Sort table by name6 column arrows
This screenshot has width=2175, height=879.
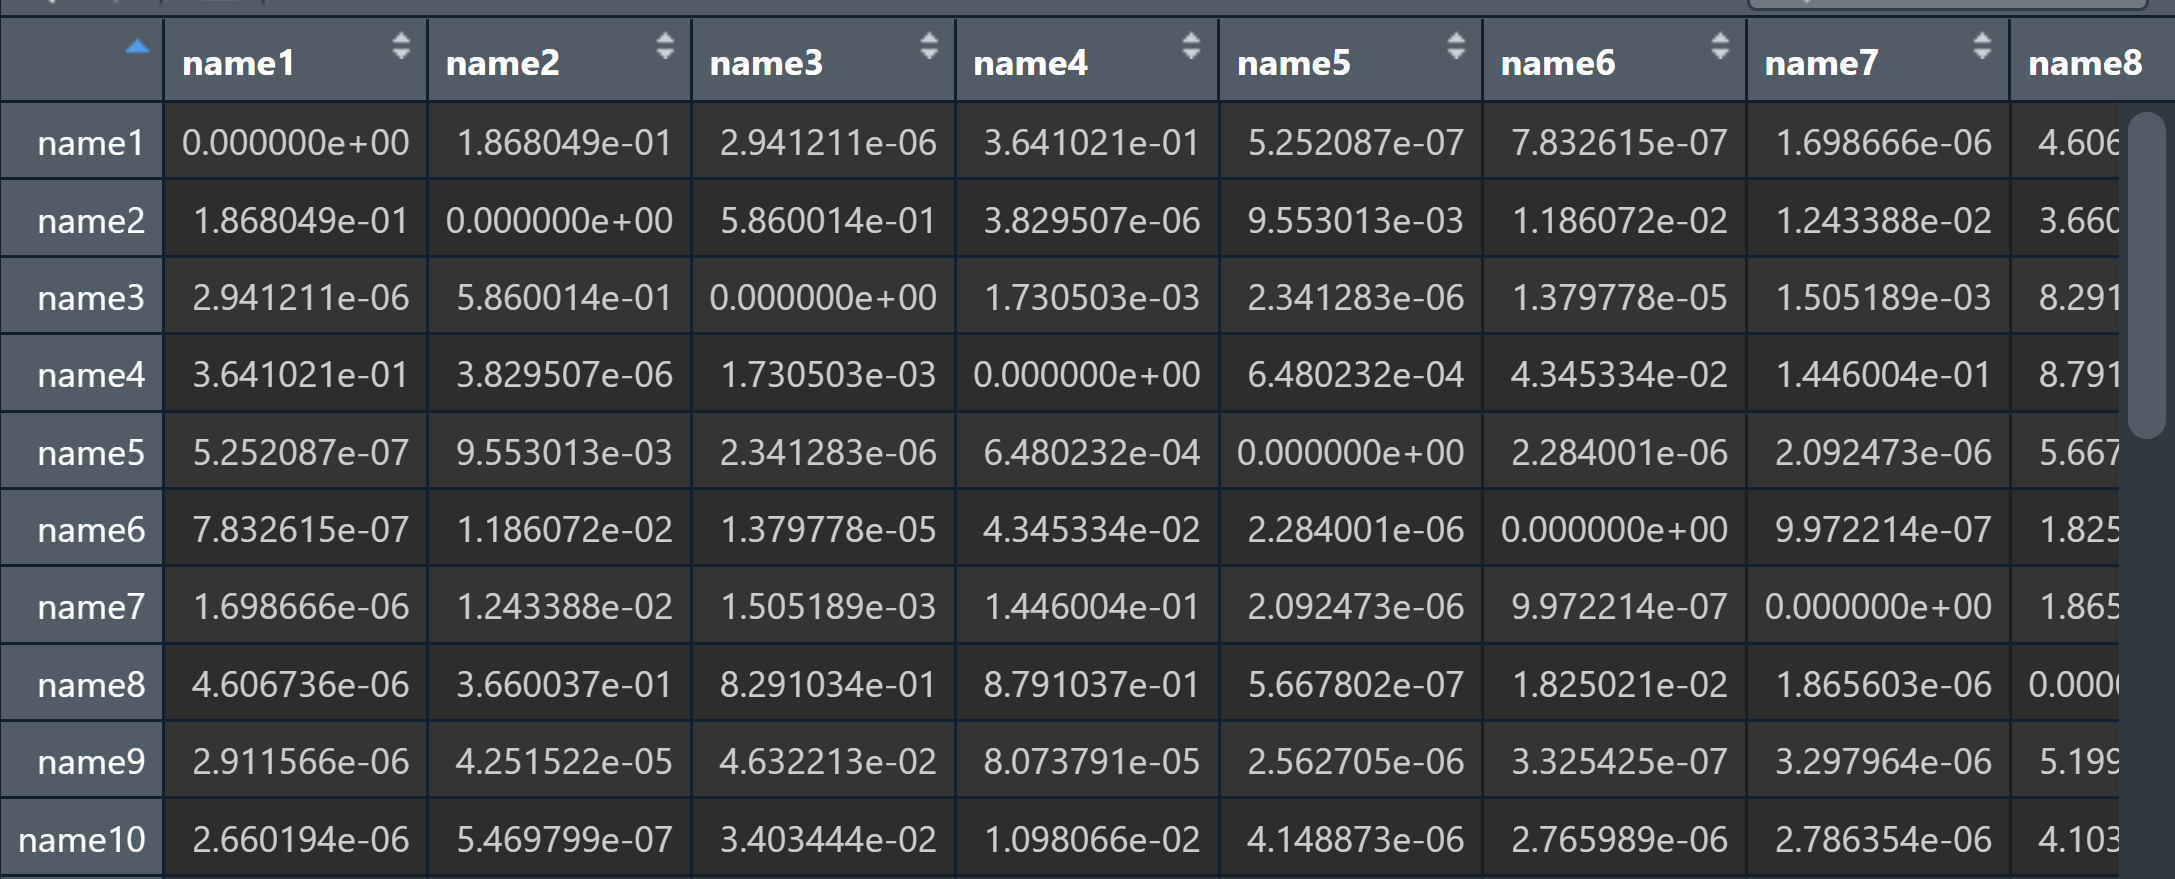[x=1720, y=46]
